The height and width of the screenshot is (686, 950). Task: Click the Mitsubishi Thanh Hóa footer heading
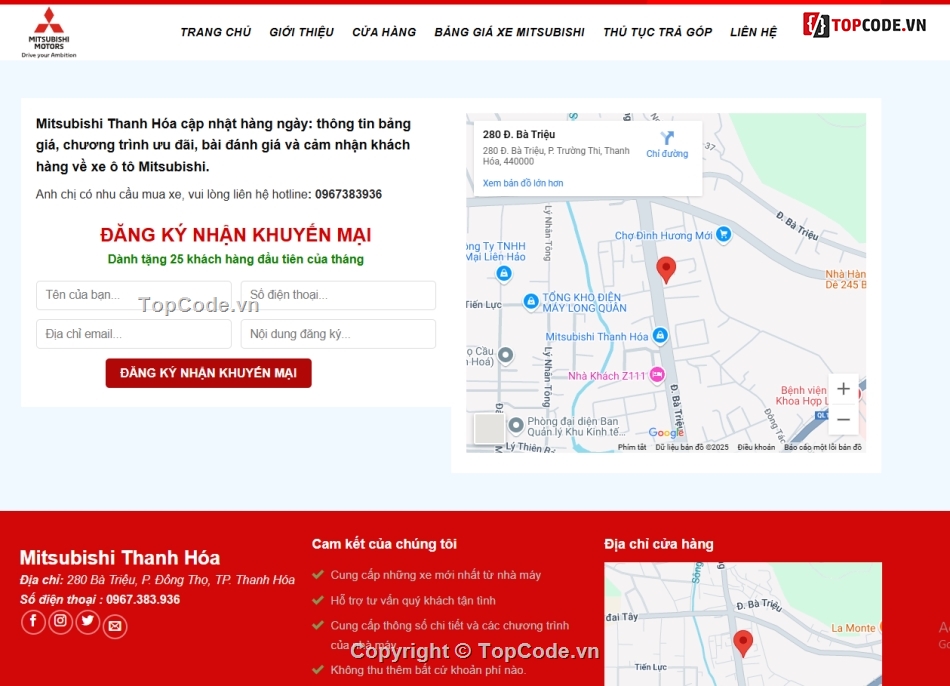coord(120,558)
